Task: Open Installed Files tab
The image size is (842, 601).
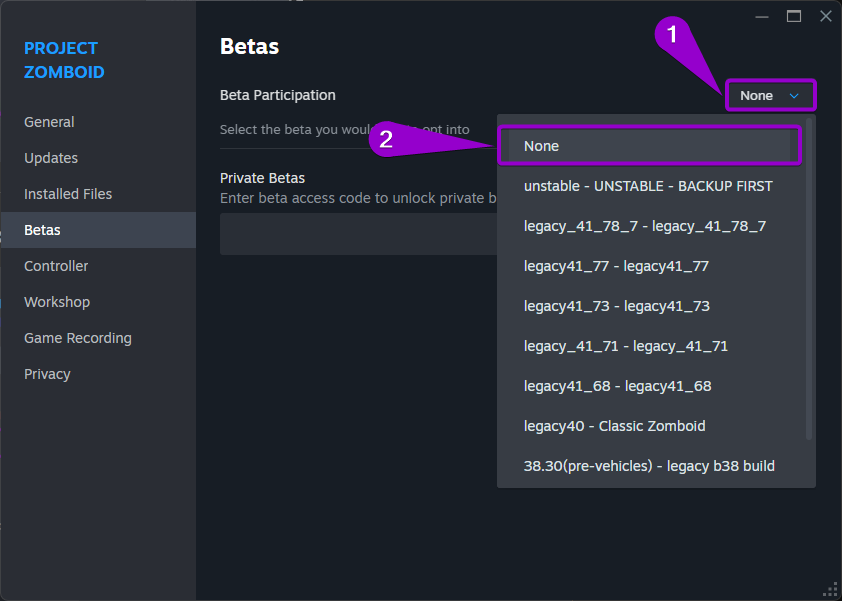Action: pyautogui.click(x=98, y=194)
